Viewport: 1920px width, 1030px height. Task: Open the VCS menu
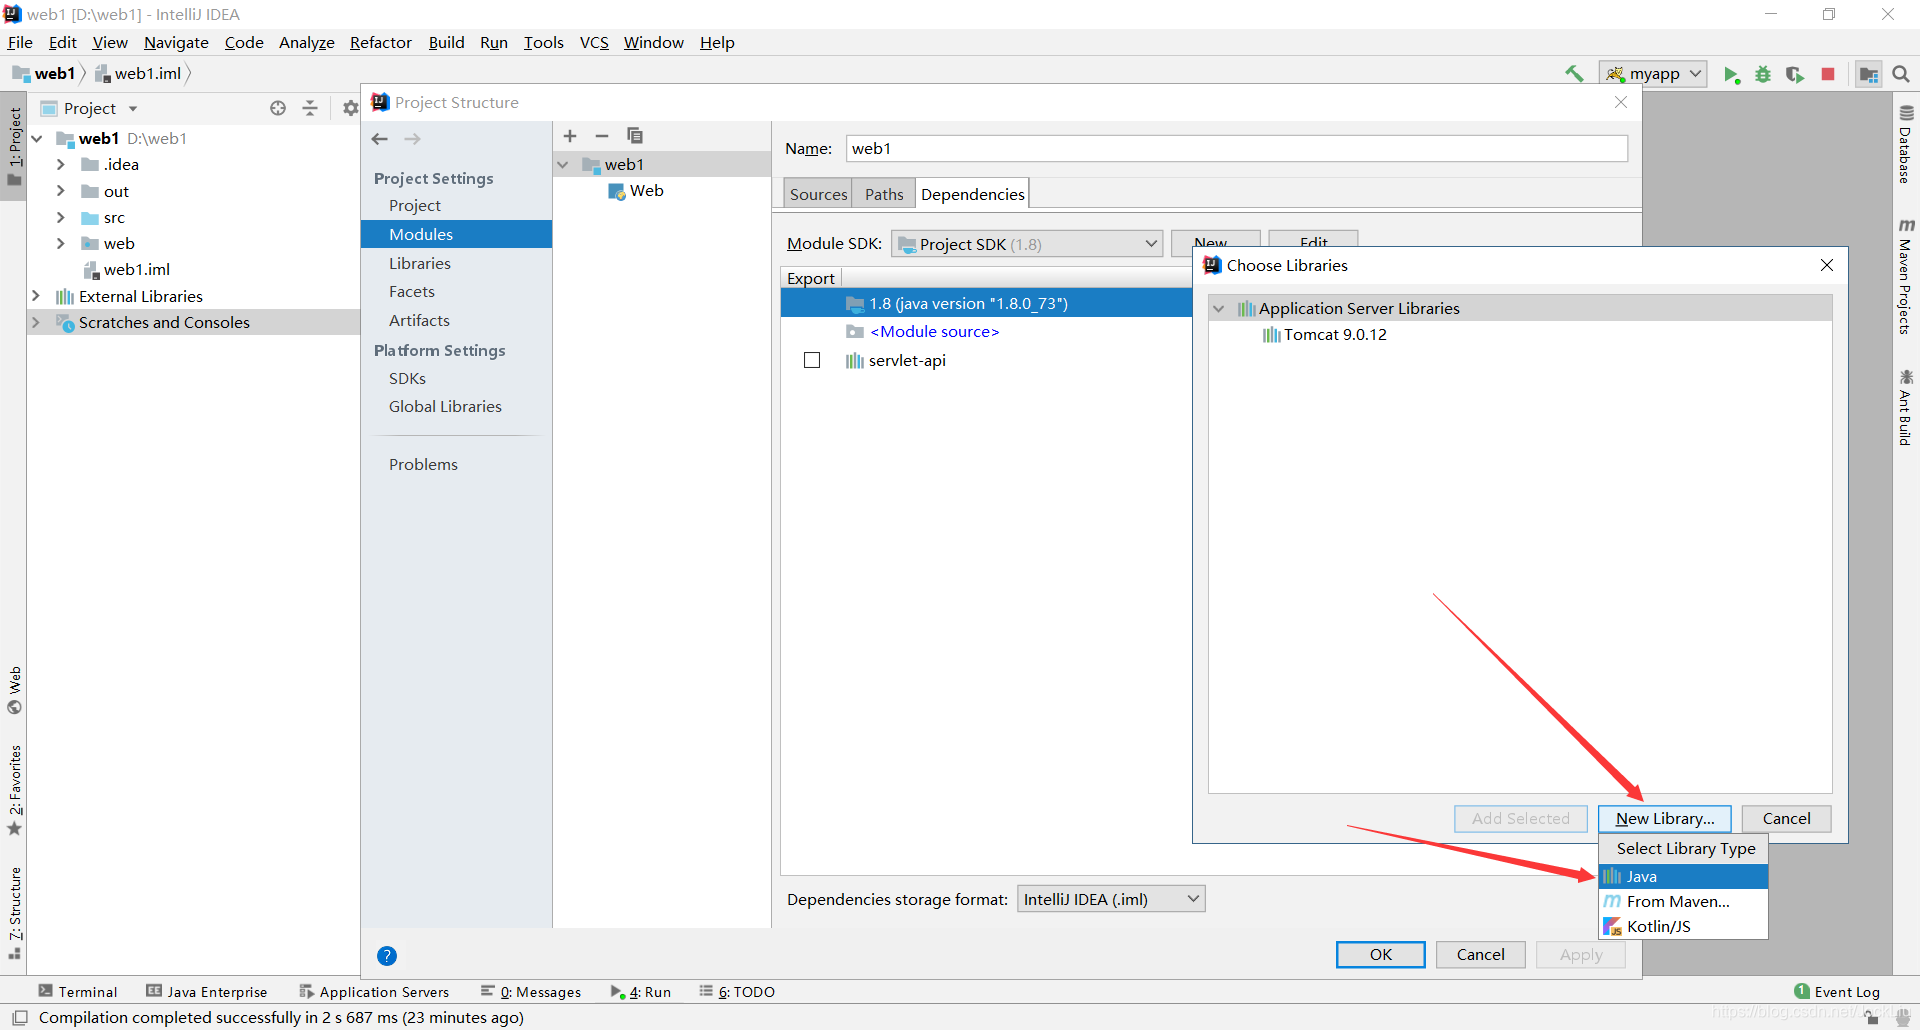tap(594, 42)
